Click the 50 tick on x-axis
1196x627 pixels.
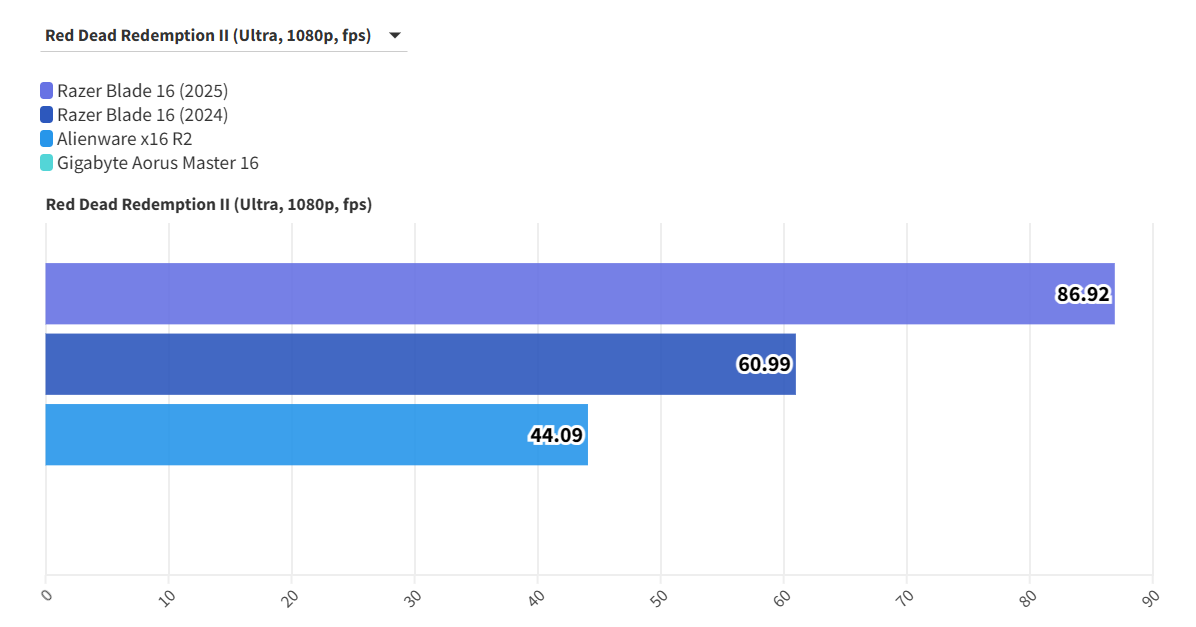658,598
